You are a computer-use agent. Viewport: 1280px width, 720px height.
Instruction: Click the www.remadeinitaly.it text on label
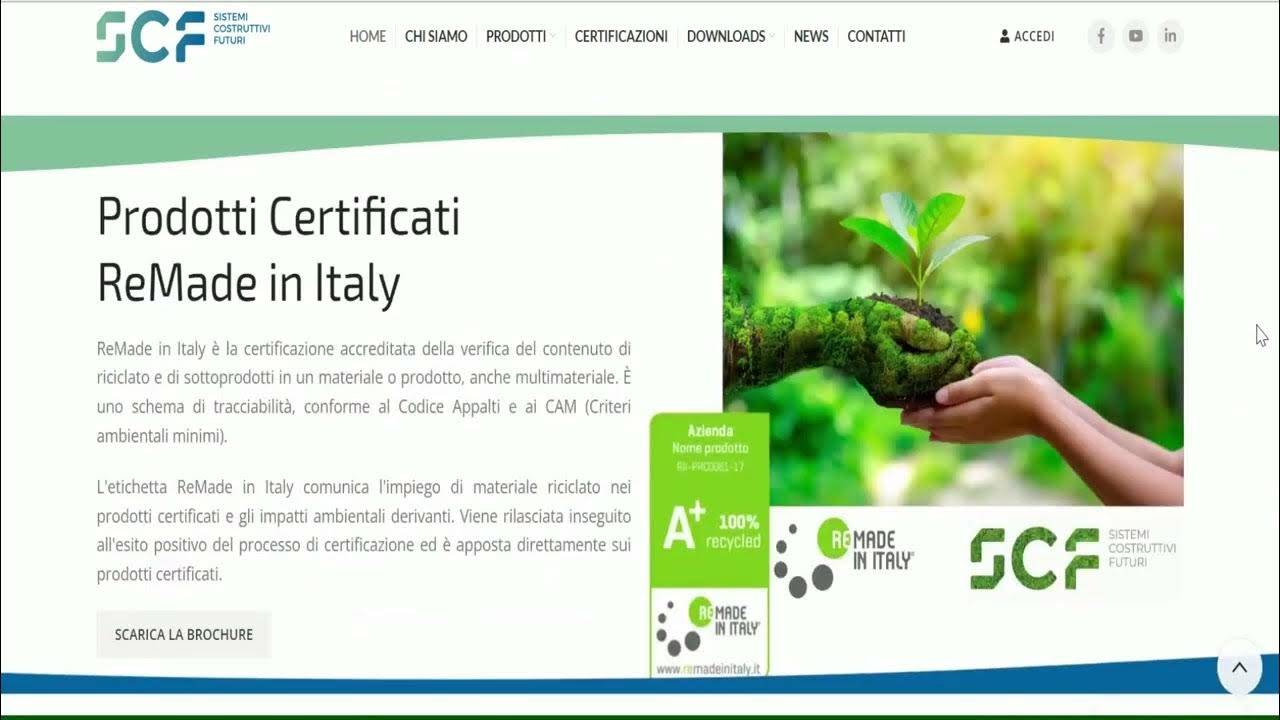tap(709, 668)
